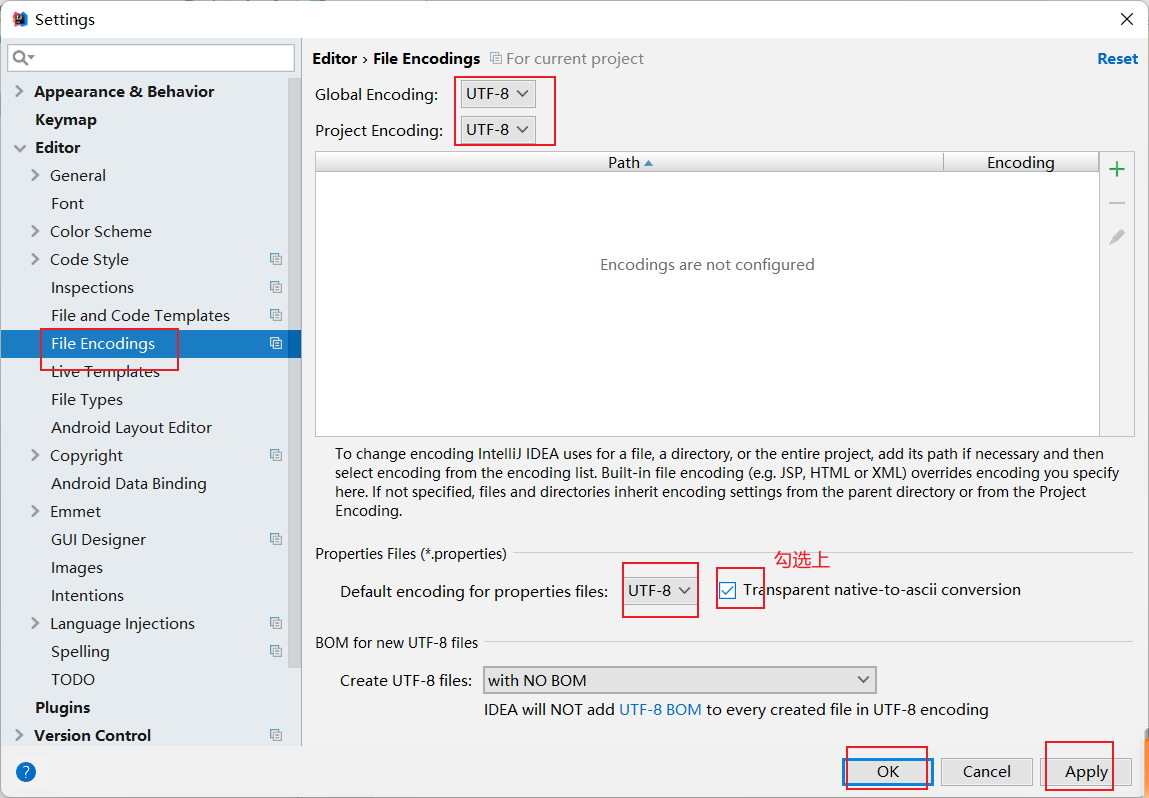The width and height of the screenshot is (1149, 798).
Task: Select Font settings item
Action: [67, 204]
